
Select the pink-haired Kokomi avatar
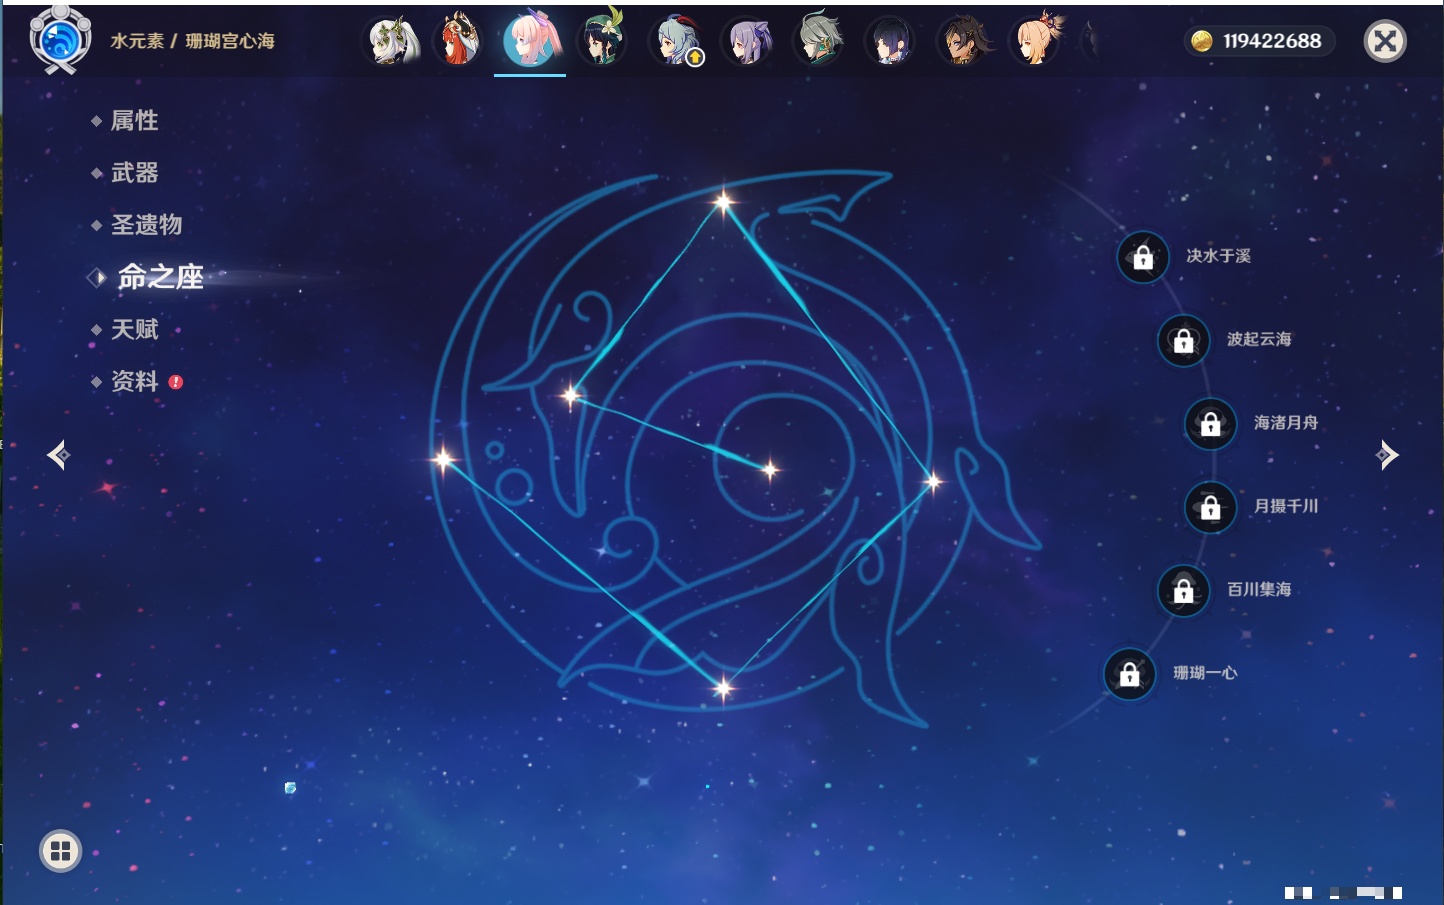530,39
